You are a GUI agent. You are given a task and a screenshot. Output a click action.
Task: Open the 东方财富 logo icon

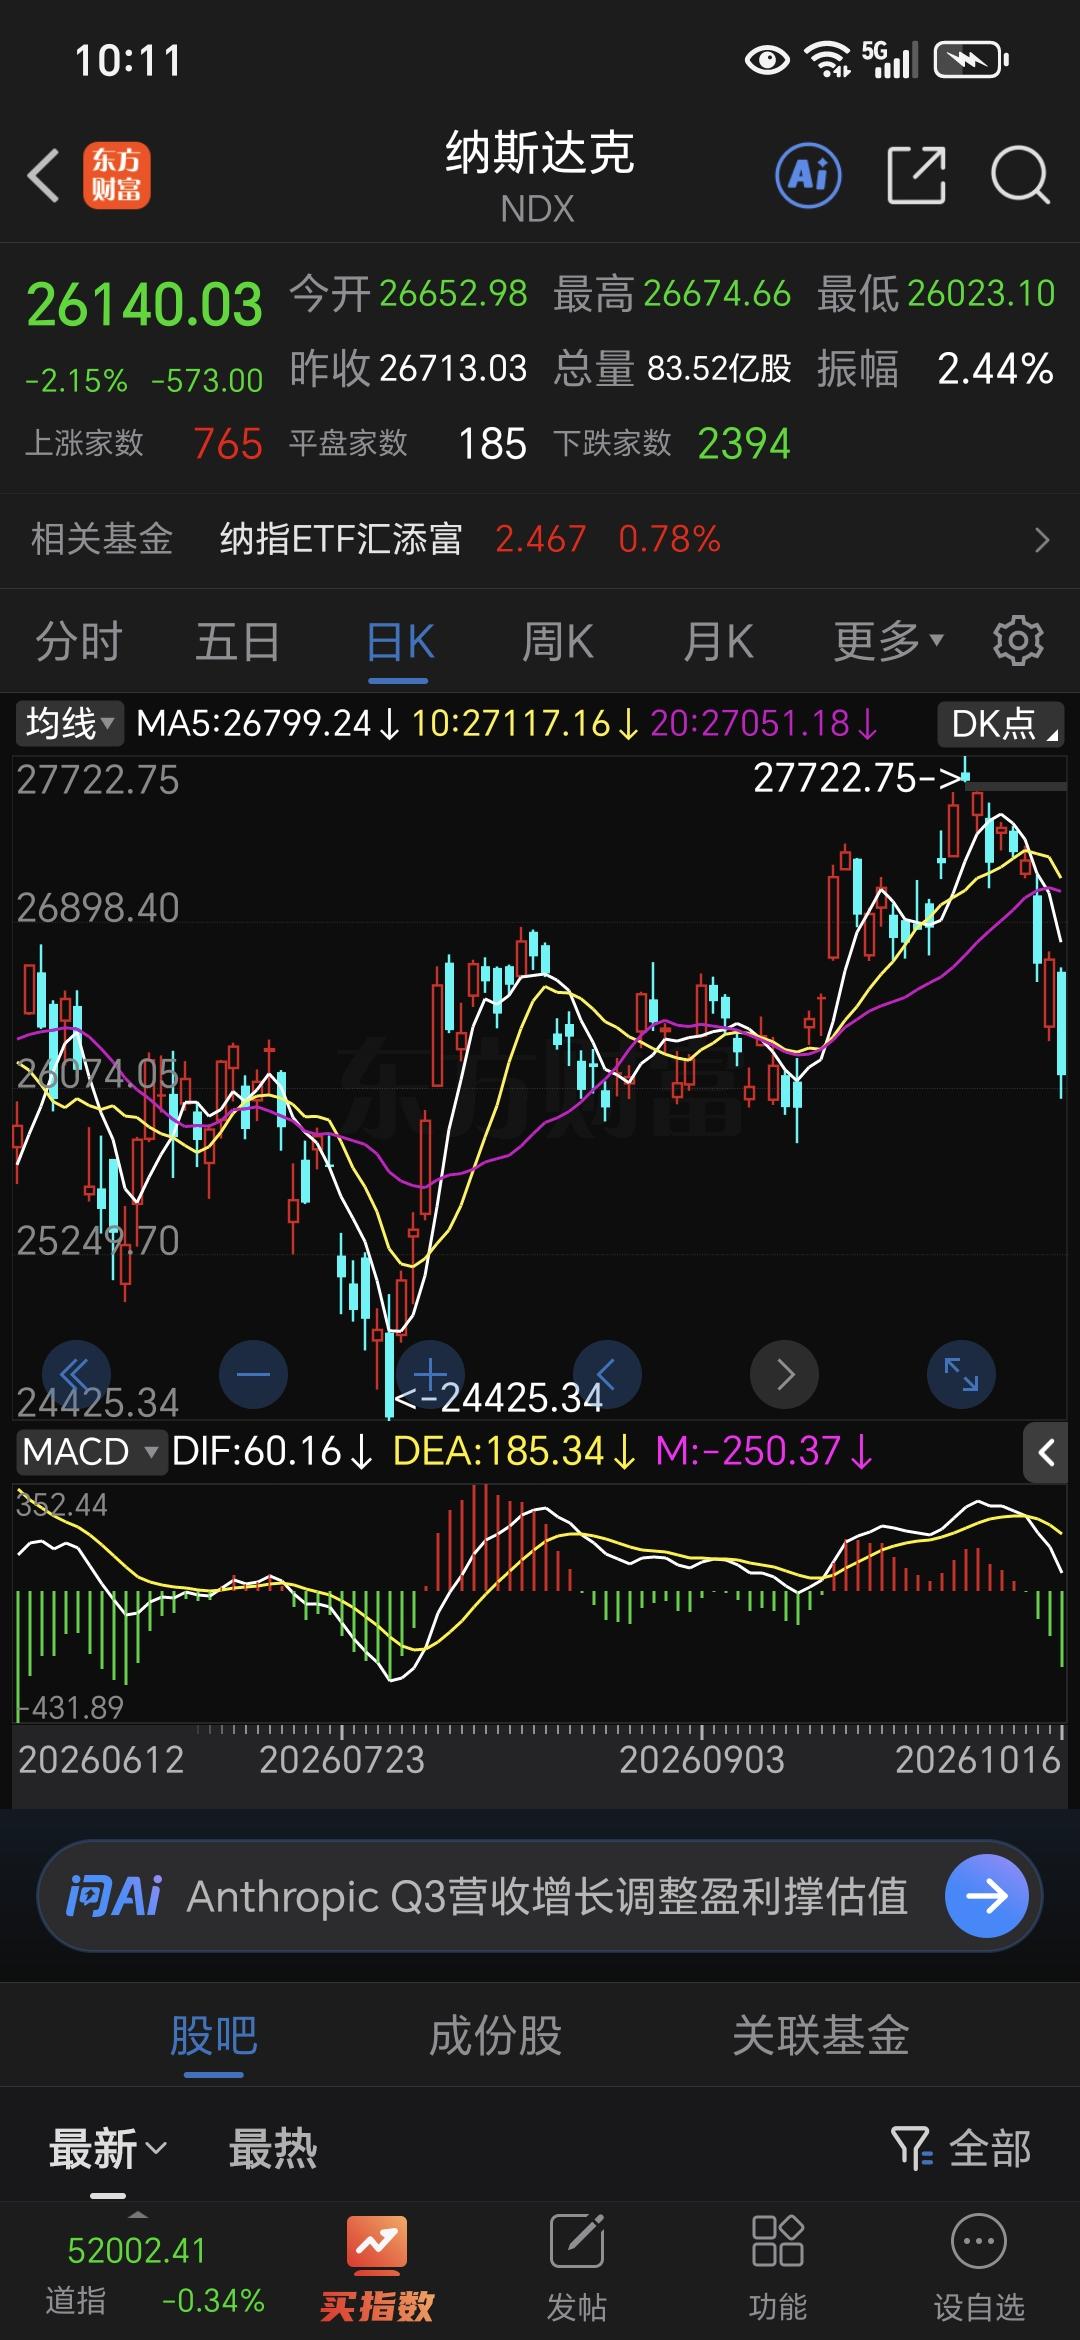pos(117,176)
